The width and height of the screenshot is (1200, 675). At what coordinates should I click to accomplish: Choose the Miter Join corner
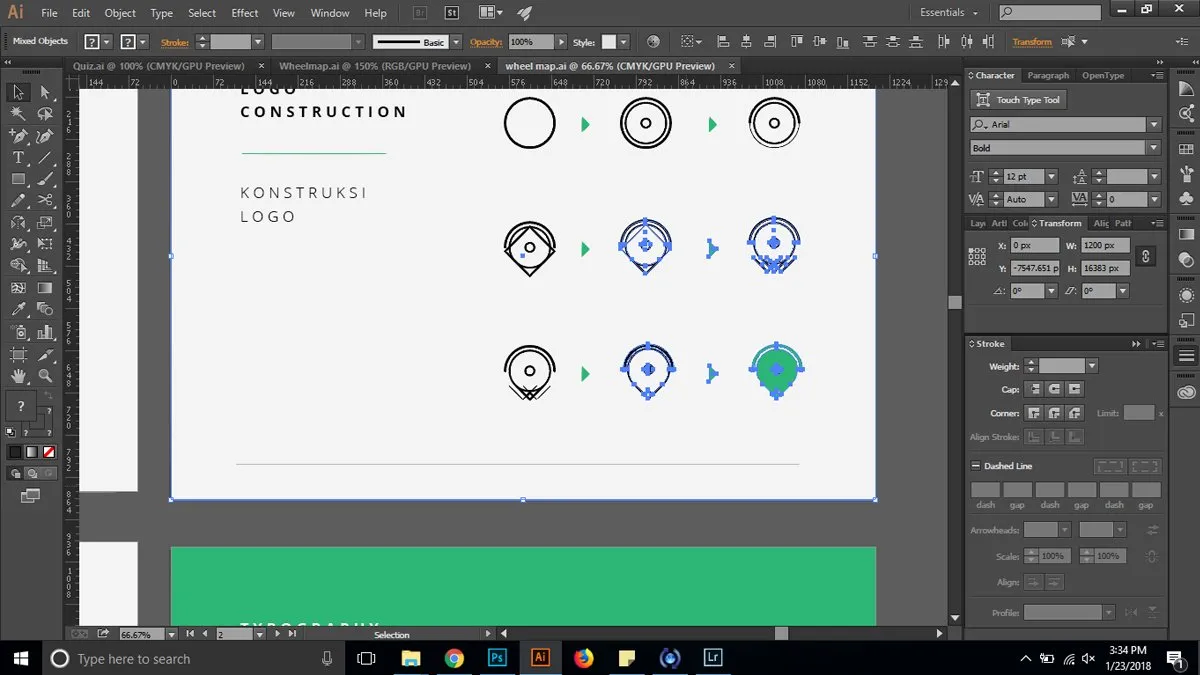(1034, 413)
